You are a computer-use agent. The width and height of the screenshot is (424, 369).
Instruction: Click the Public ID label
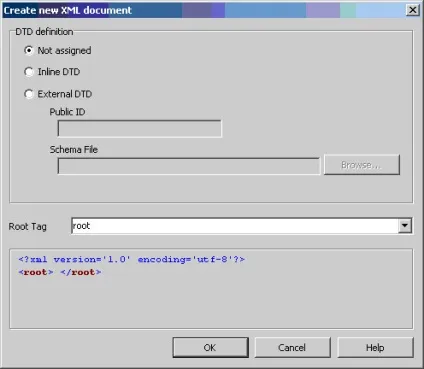coord(67,112)
